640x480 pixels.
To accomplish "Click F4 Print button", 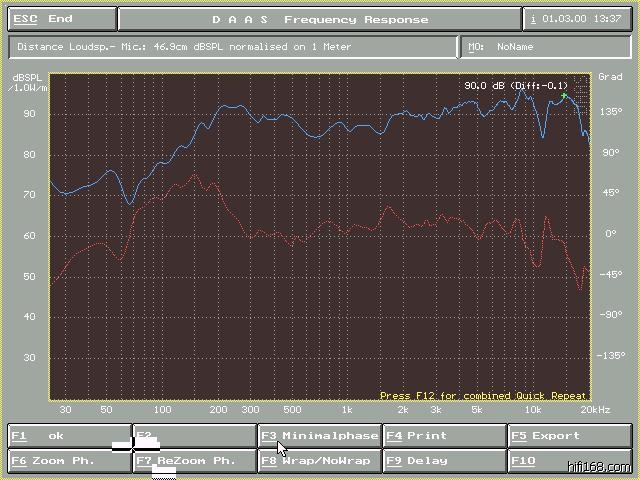I will tap(444, 436).
